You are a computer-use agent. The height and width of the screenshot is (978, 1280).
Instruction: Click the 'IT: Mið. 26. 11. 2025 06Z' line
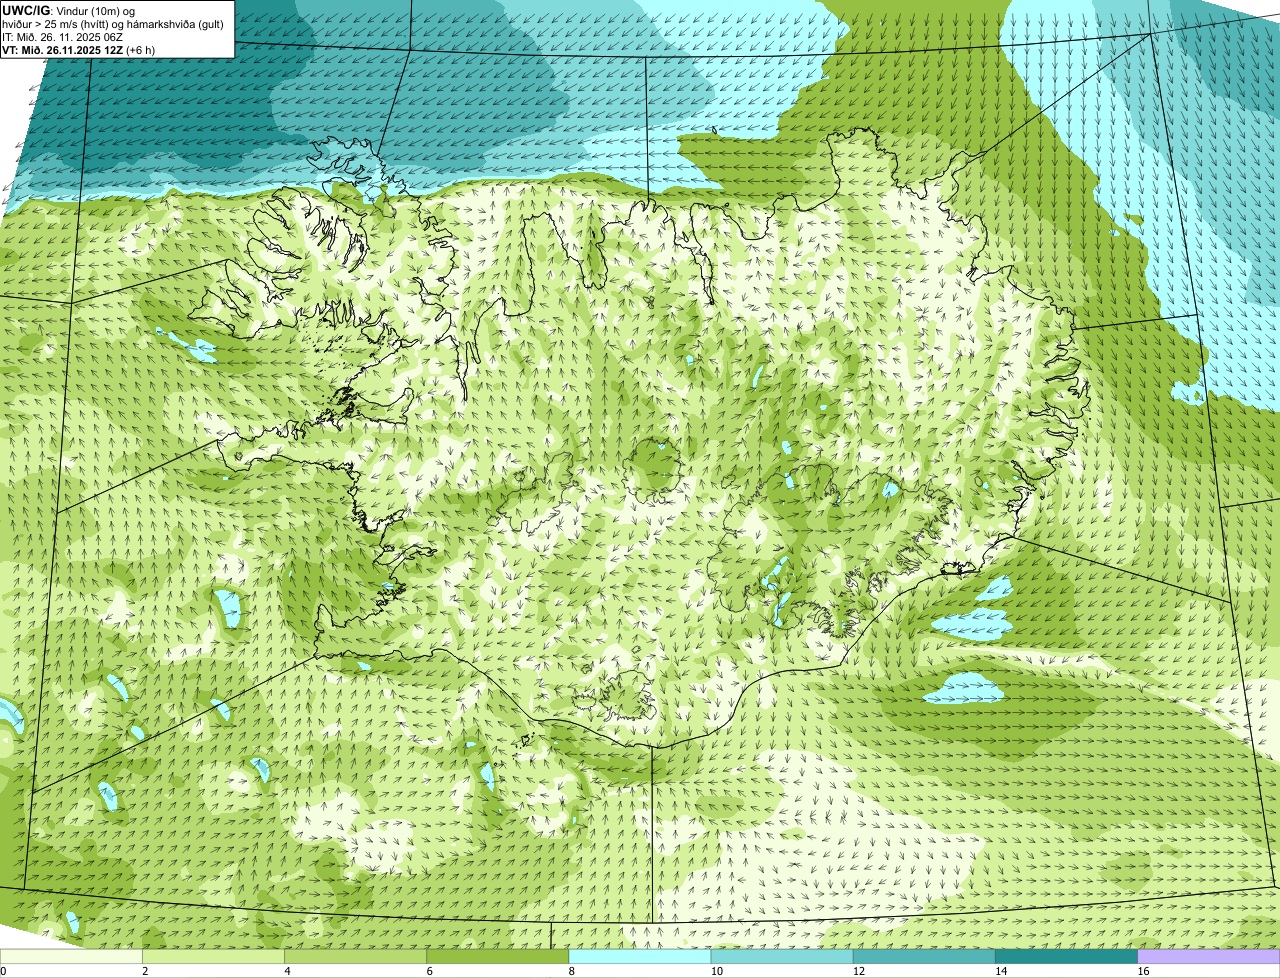pos(63,37)
